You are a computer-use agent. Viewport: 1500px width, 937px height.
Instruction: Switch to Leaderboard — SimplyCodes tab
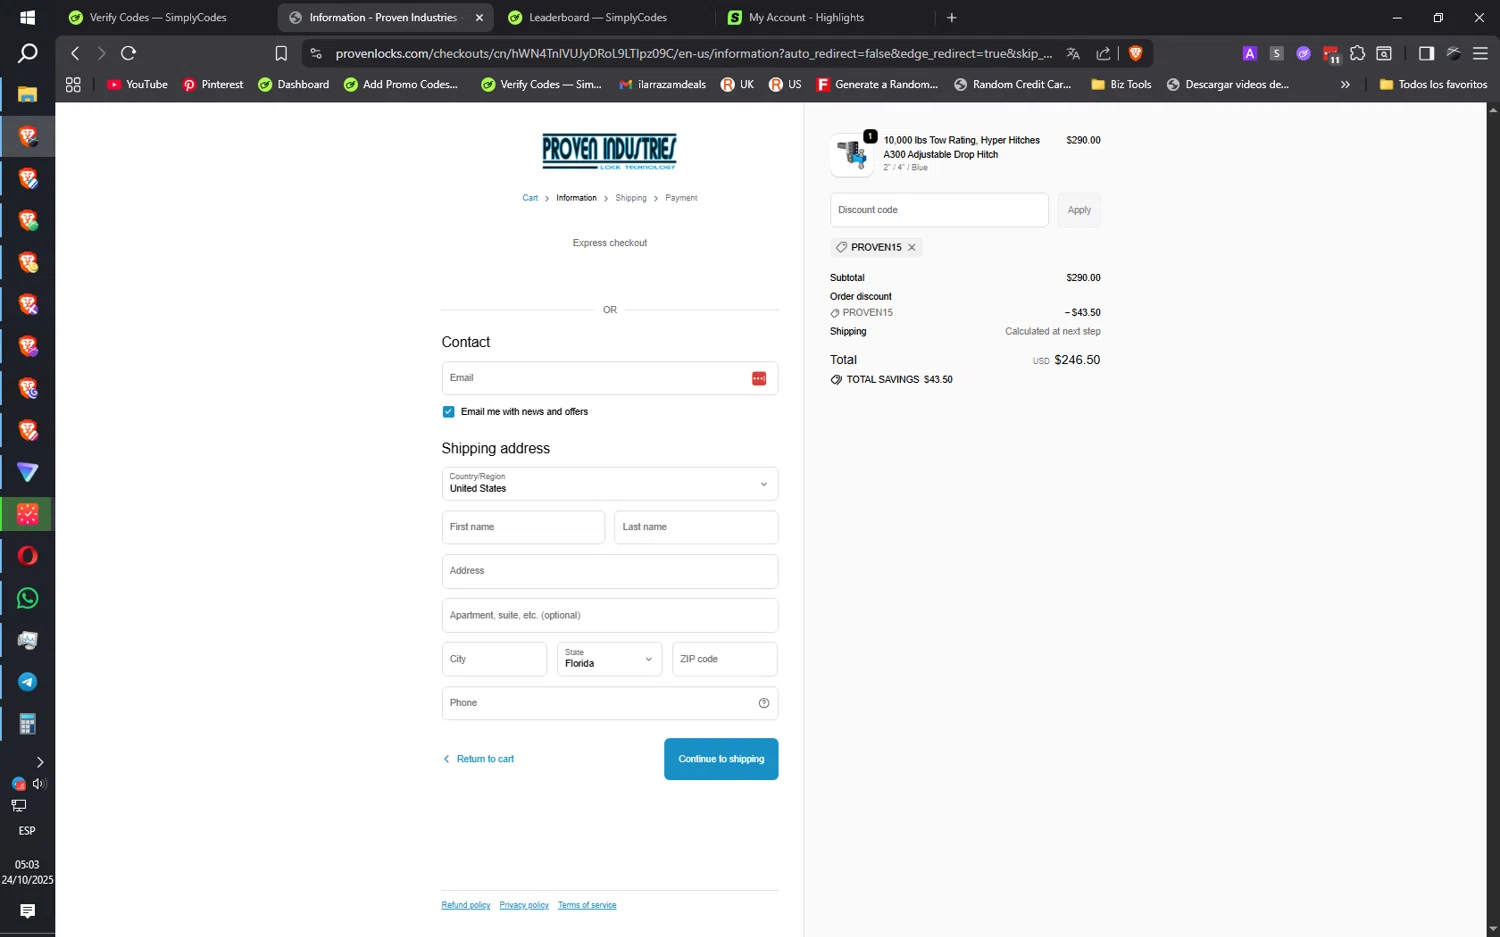tap(598, 18)
